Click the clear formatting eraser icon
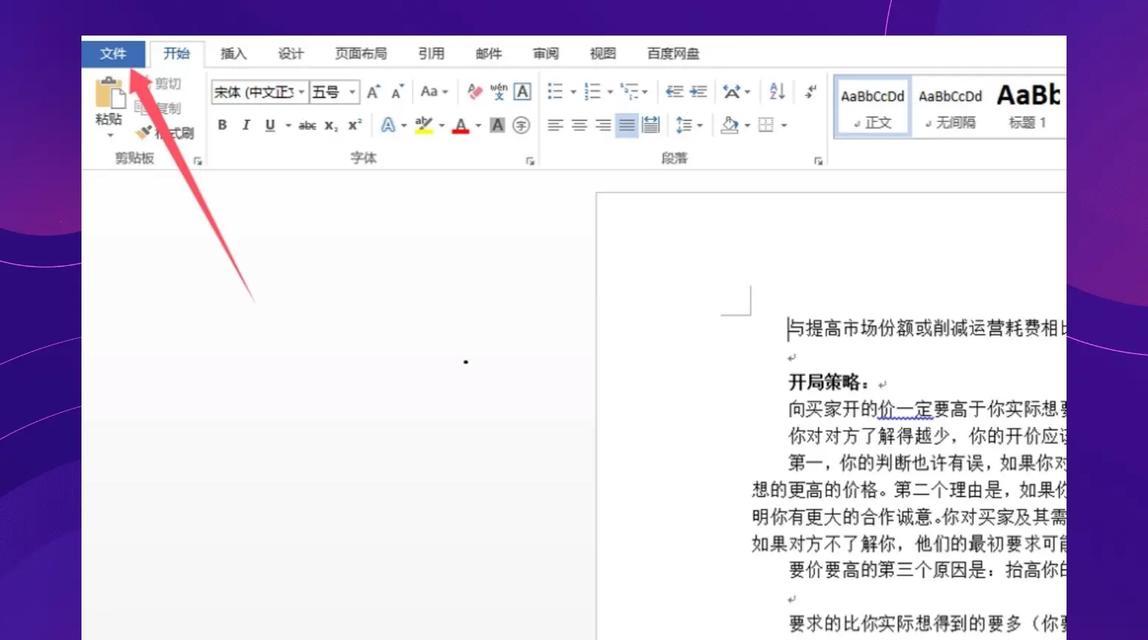 tap(475, 92)
